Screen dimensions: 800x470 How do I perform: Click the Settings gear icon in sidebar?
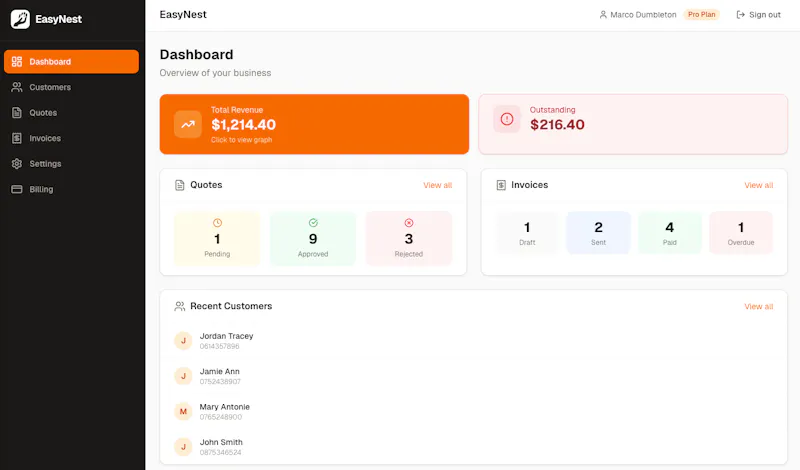(17, 164)
